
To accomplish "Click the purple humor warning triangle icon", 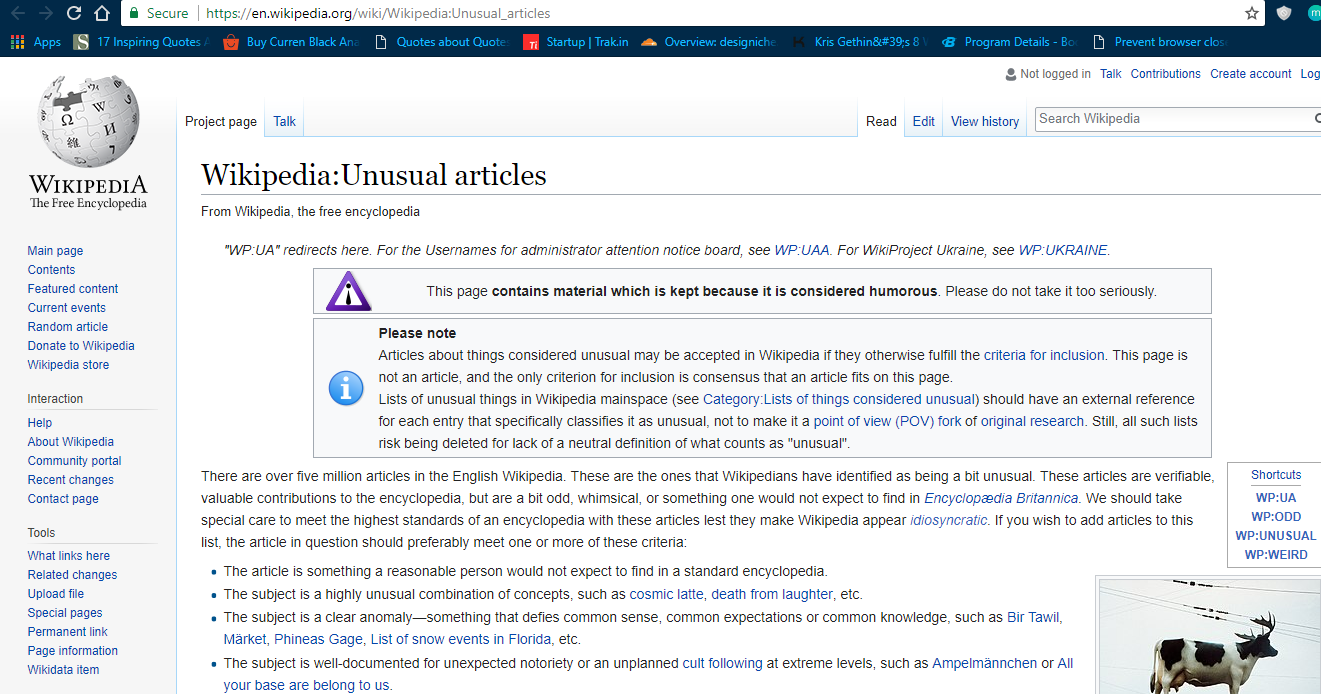I will point(348,291).
